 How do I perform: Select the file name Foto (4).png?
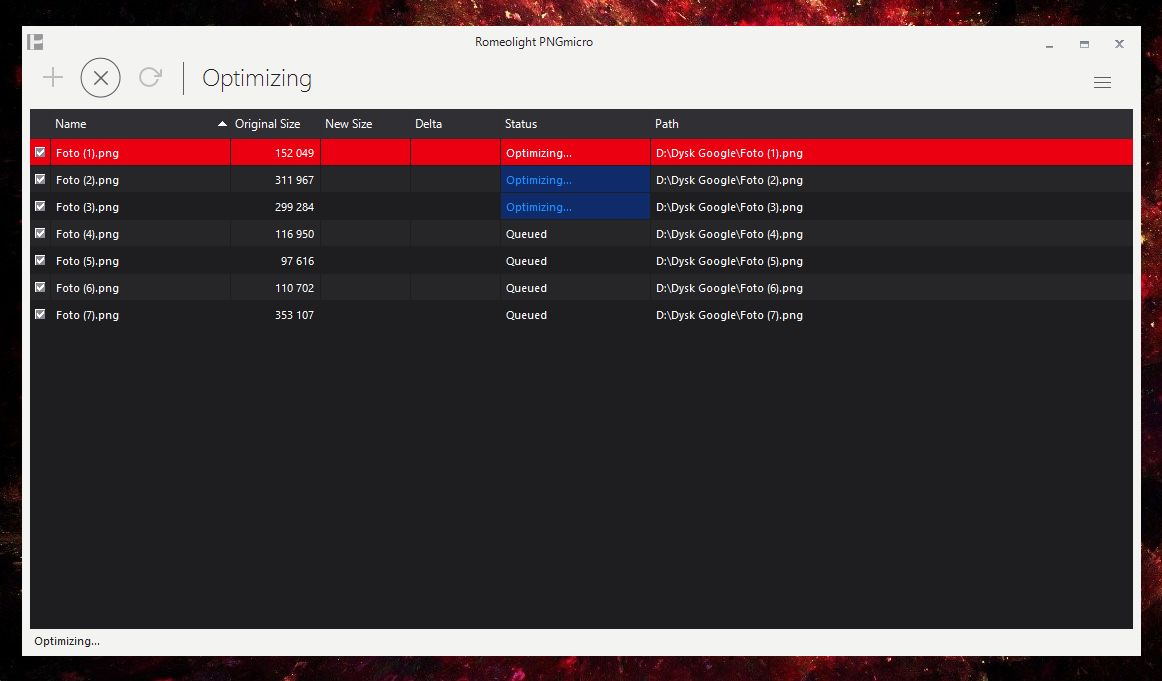click(x=87, y=234)
